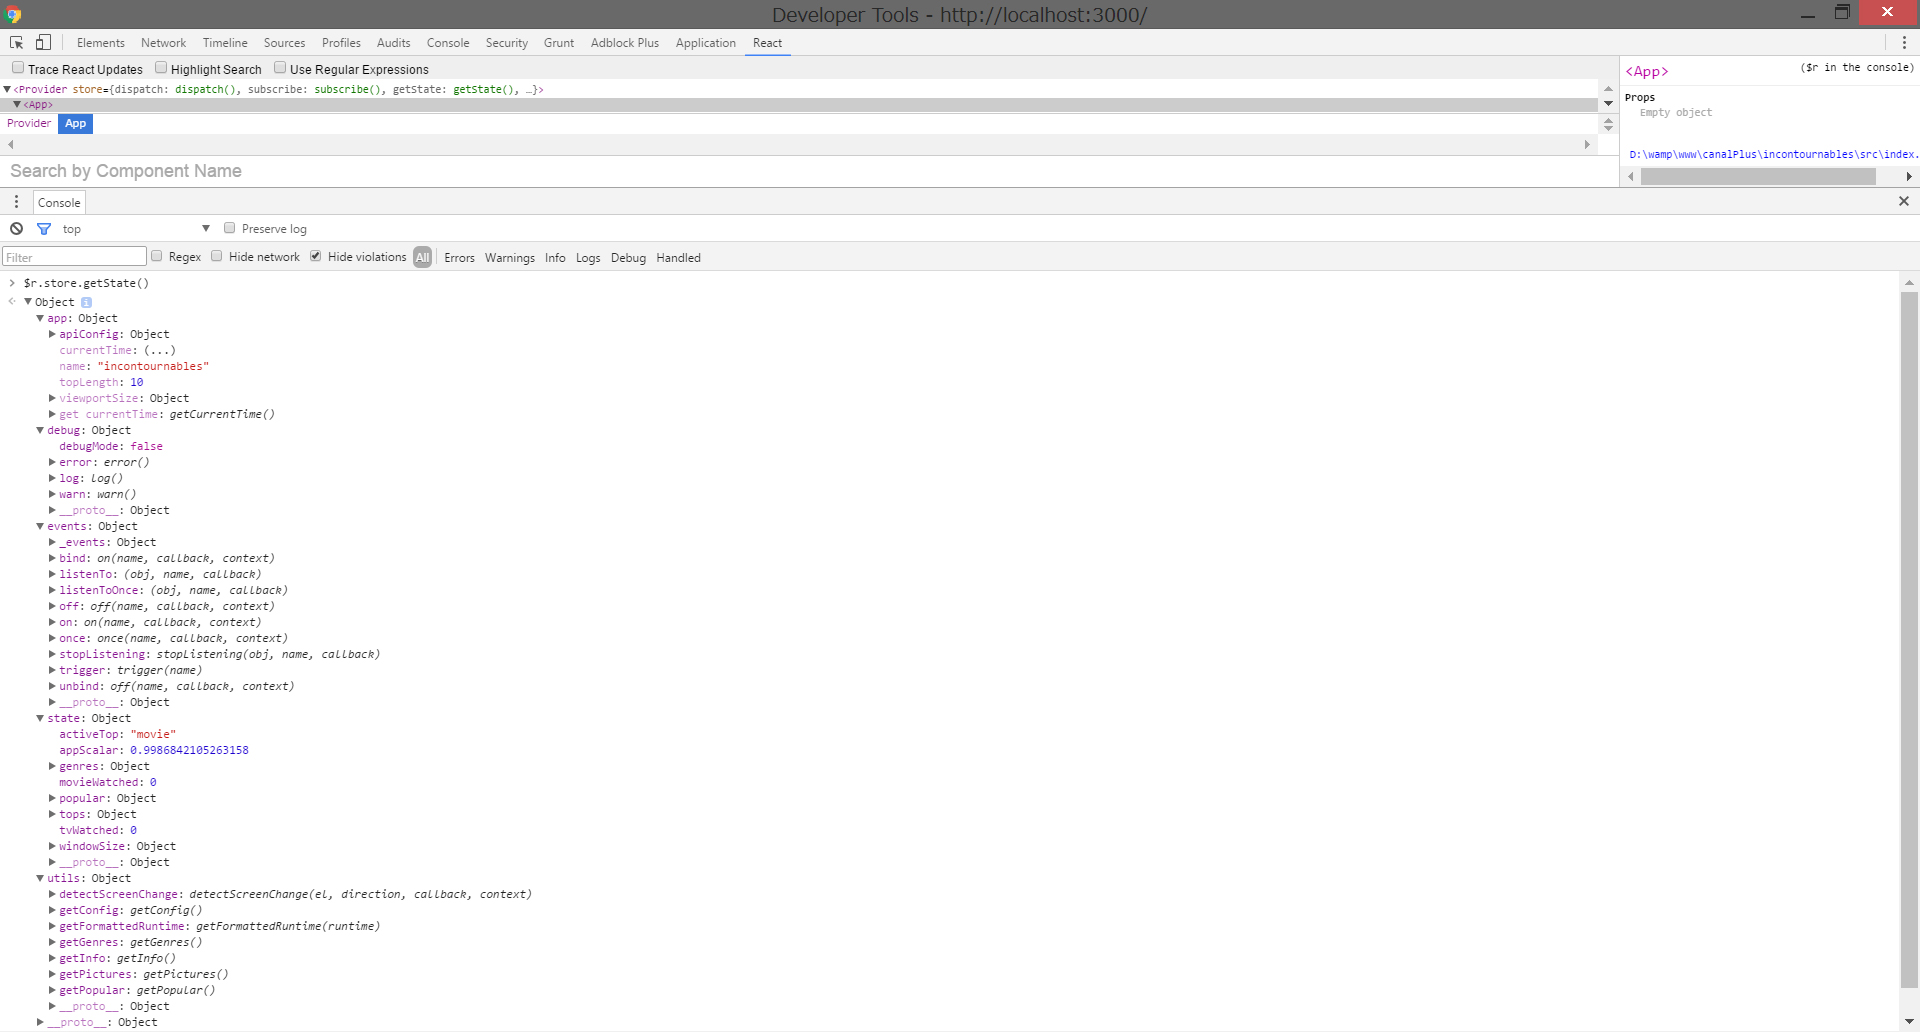Enable Trace React Updates checkbox
1920x1032 pixels.
point(18,68)
